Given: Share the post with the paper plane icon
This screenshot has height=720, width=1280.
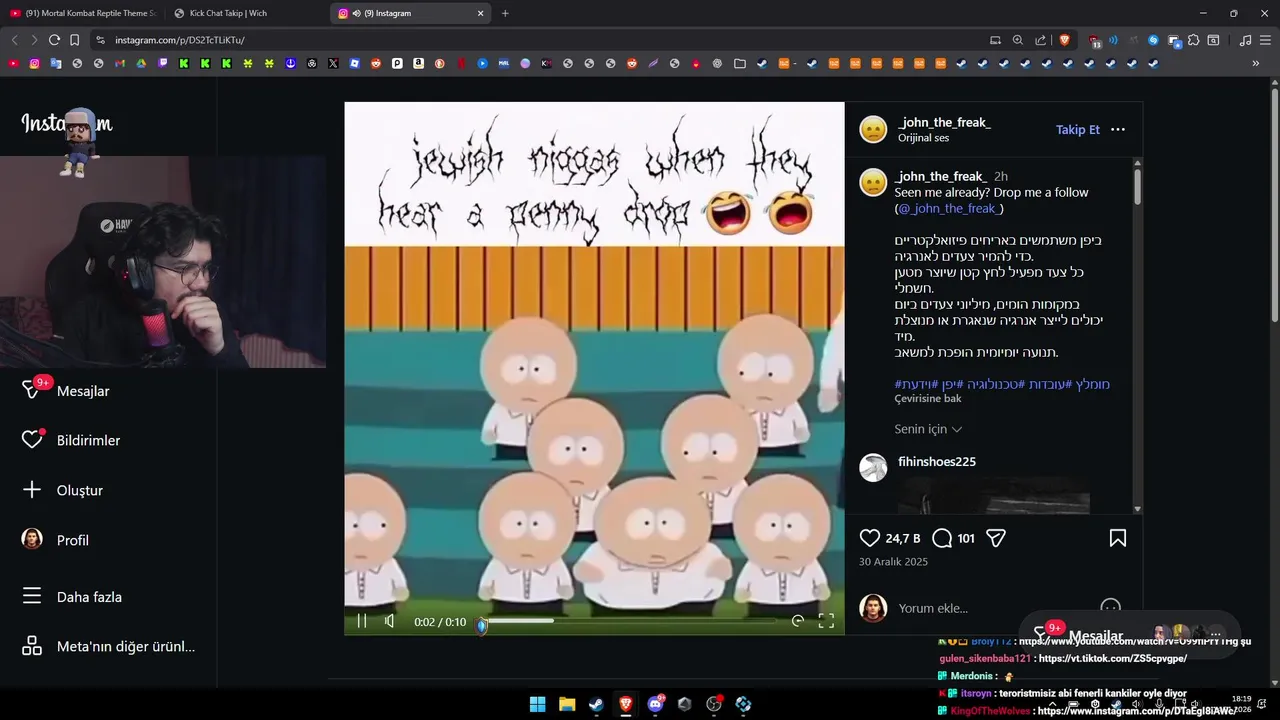Looking at the screenshot, I should (x=995, y=538).
